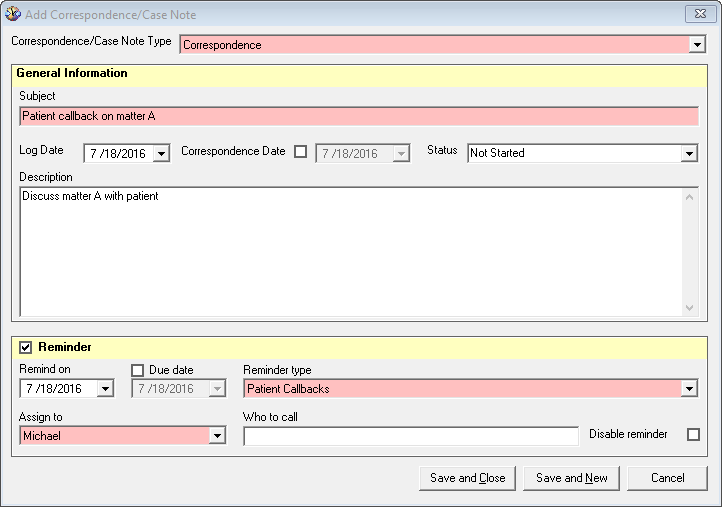
Task: Open the Remind on date dropdown
Action: pos(105,389)
